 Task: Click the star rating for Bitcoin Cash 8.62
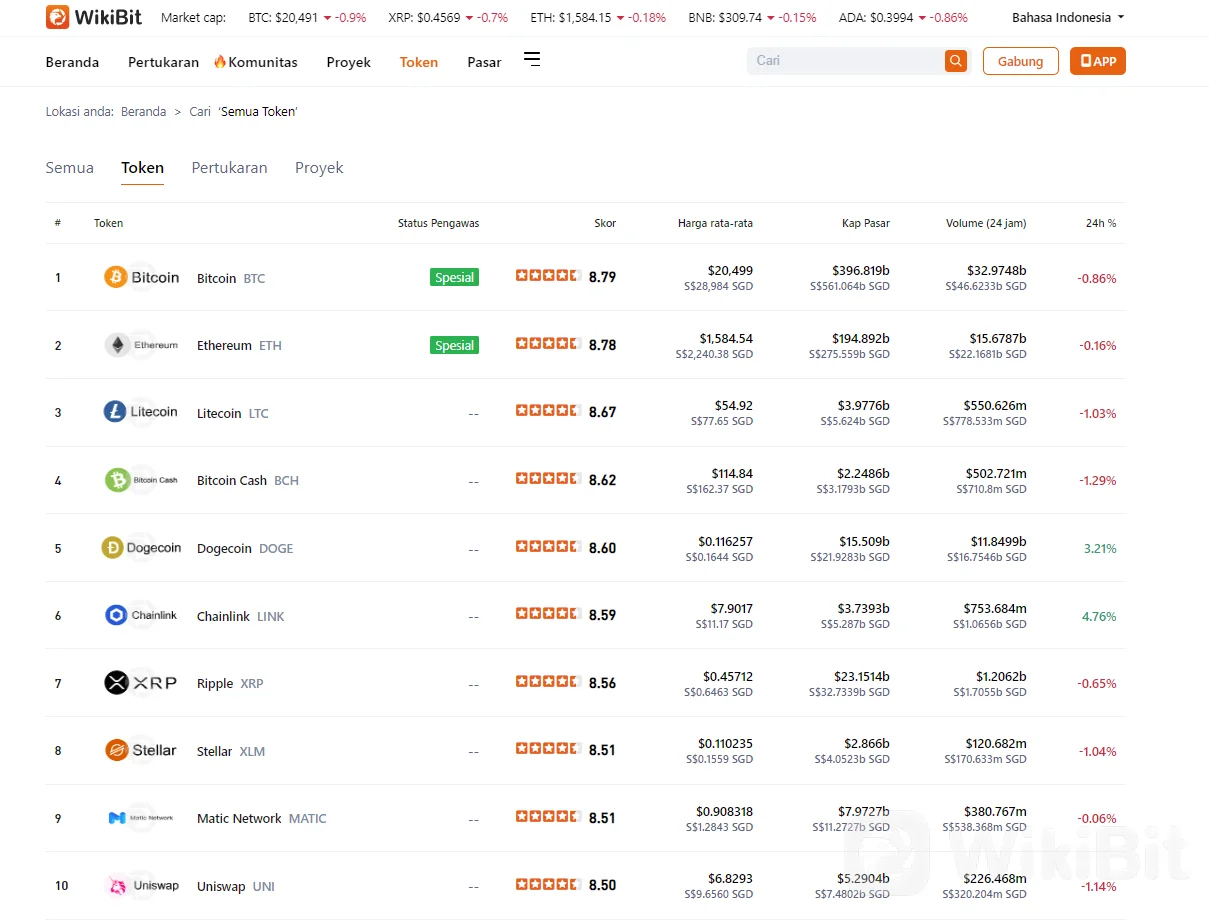[548, 479]
